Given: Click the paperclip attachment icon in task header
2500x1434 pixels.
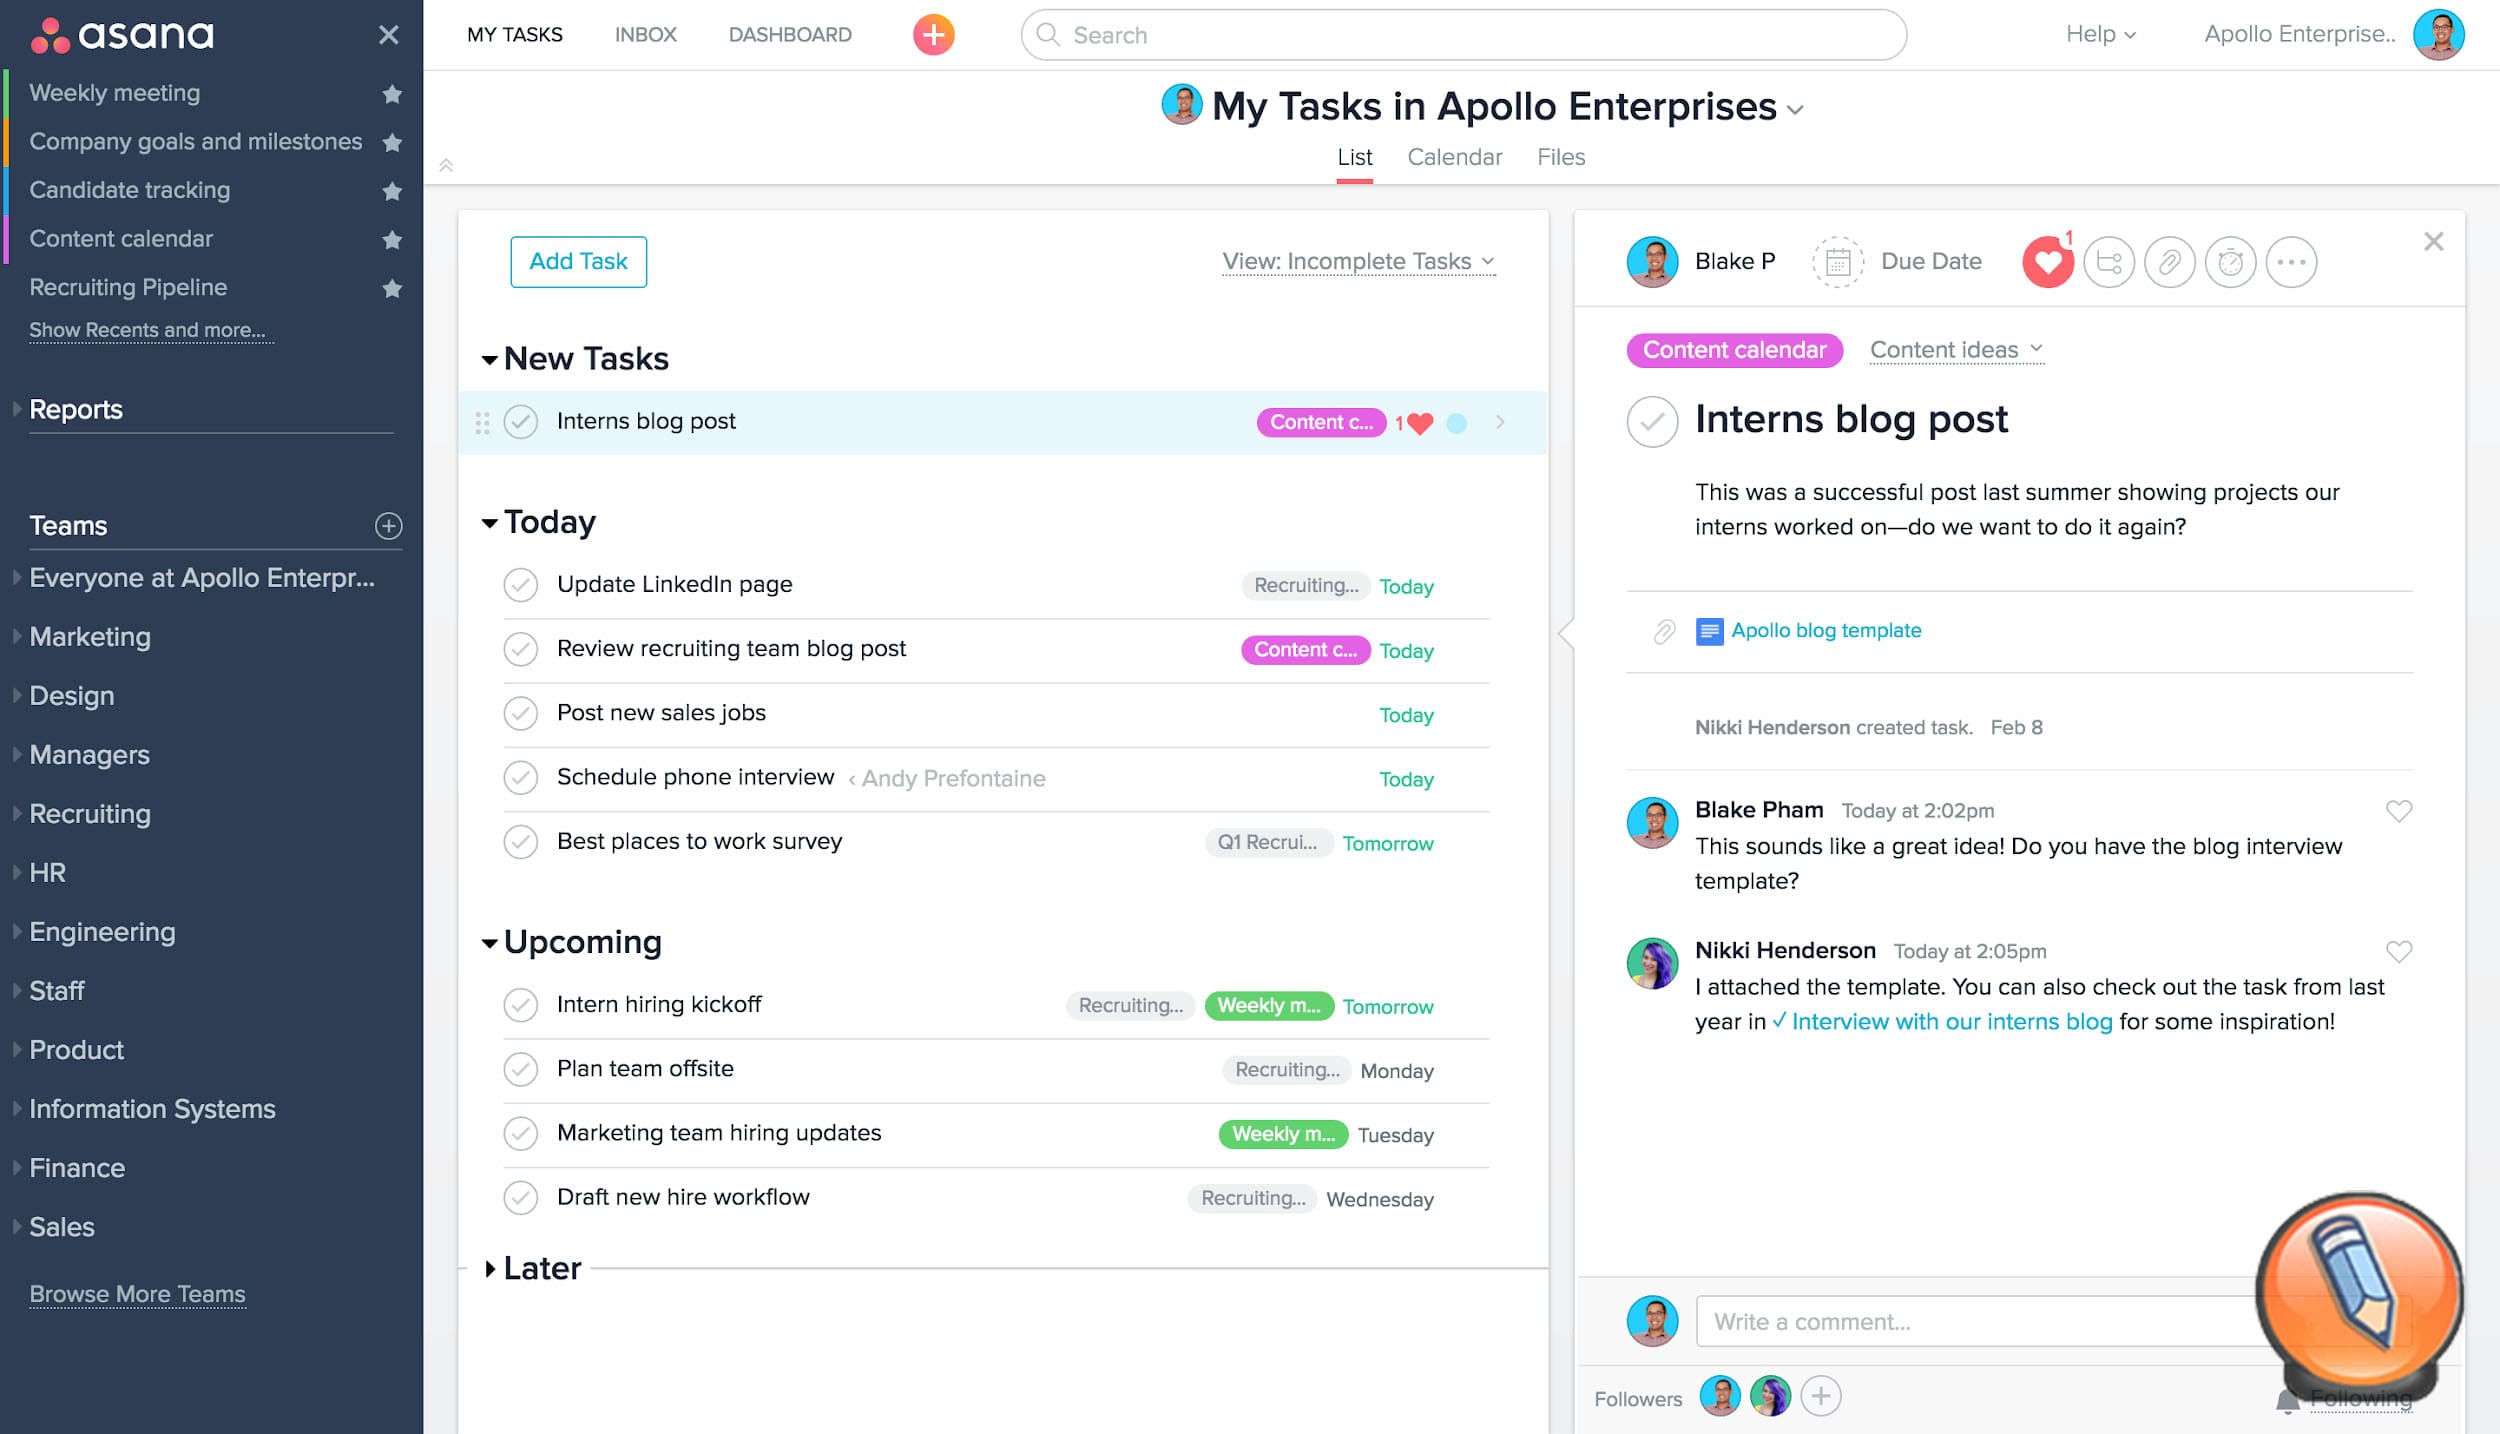Looking at the screenshot, I should (2169, 262).
